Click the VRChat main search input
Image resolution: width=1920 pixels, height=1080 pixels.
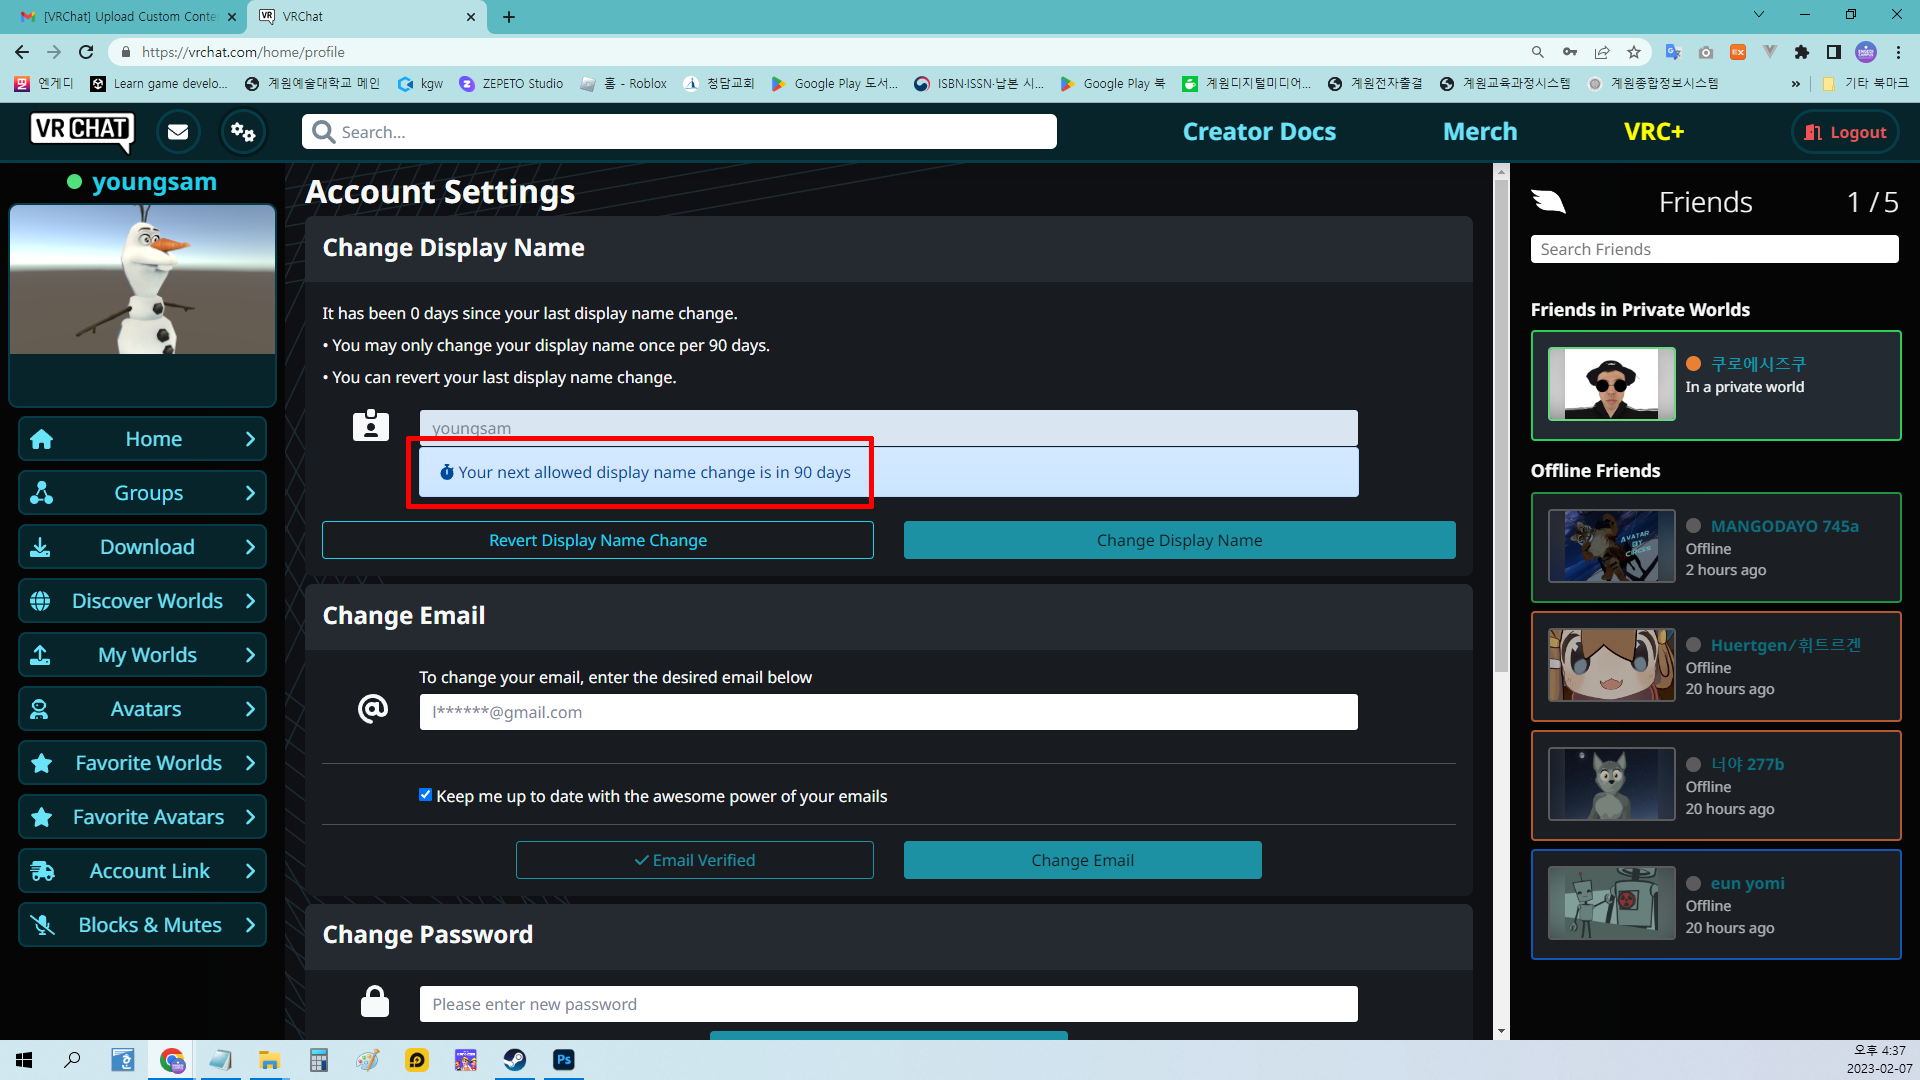point(679,132)
